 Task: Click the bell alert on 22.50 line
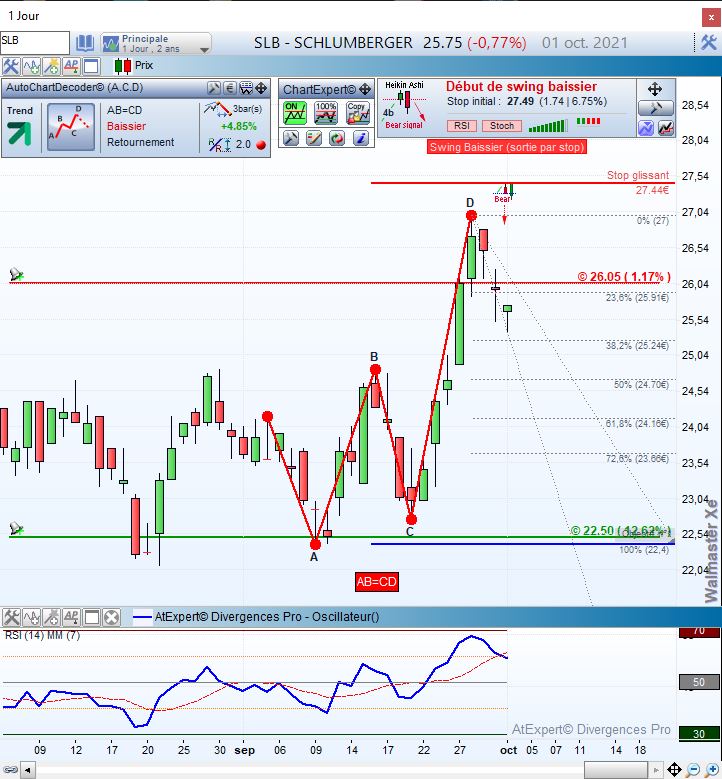[16, 529]
